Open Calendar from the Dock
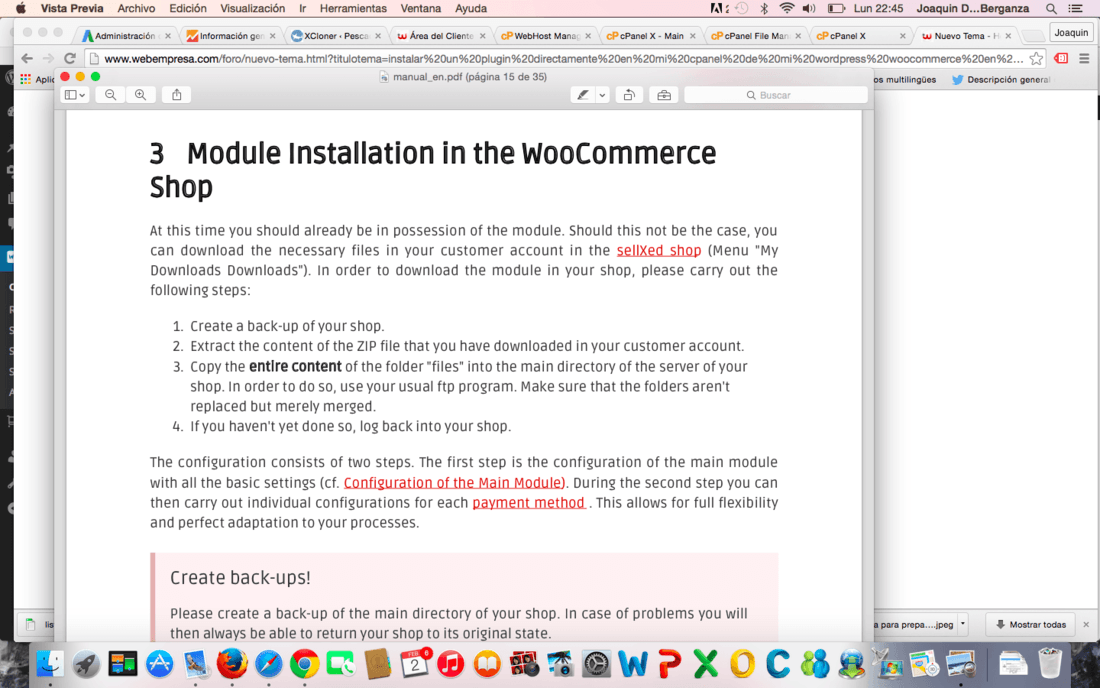The image size is (1100, 688). tap(415, 663)
